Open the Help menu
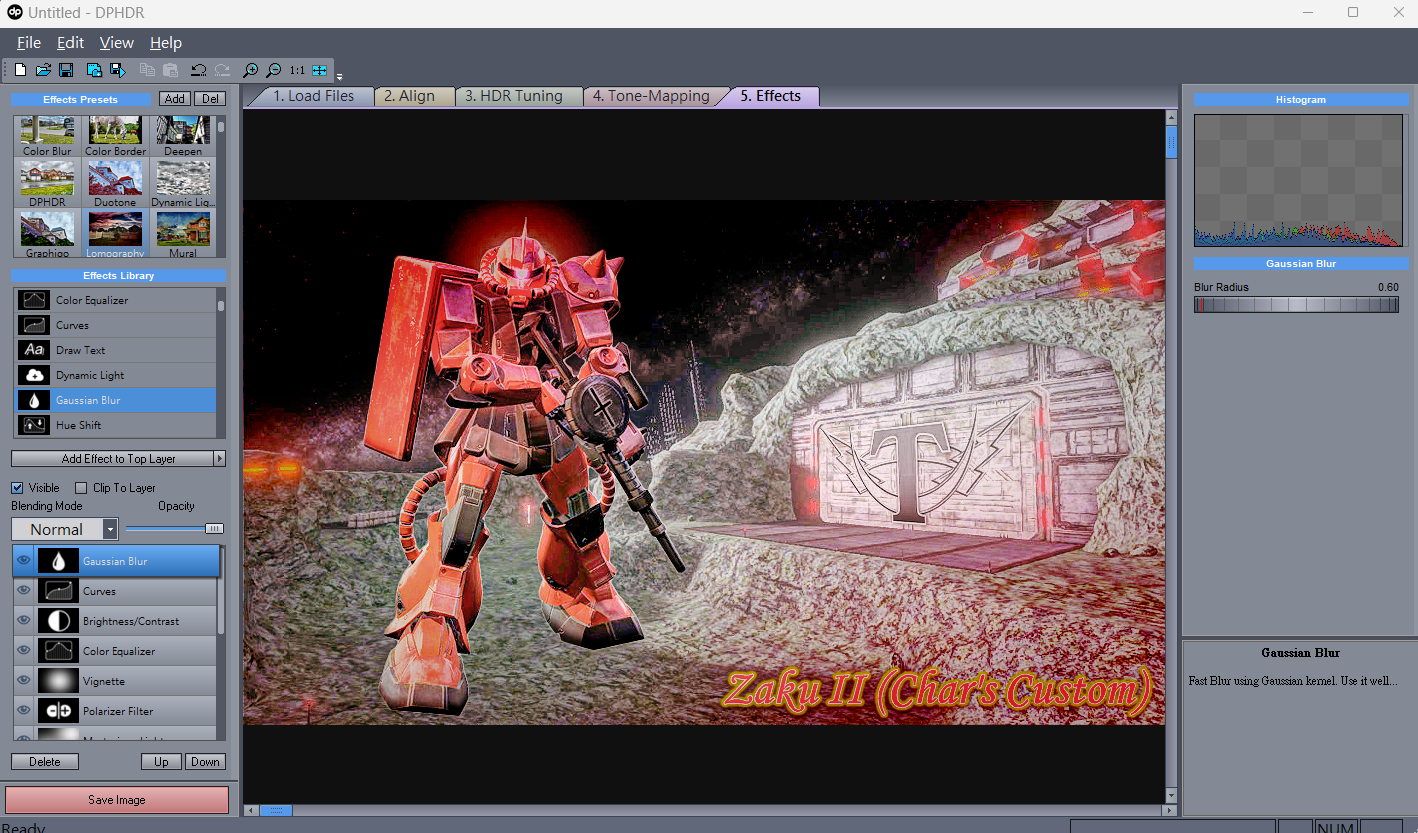Viewport: 1418px width, 833px height. point(166,42)
